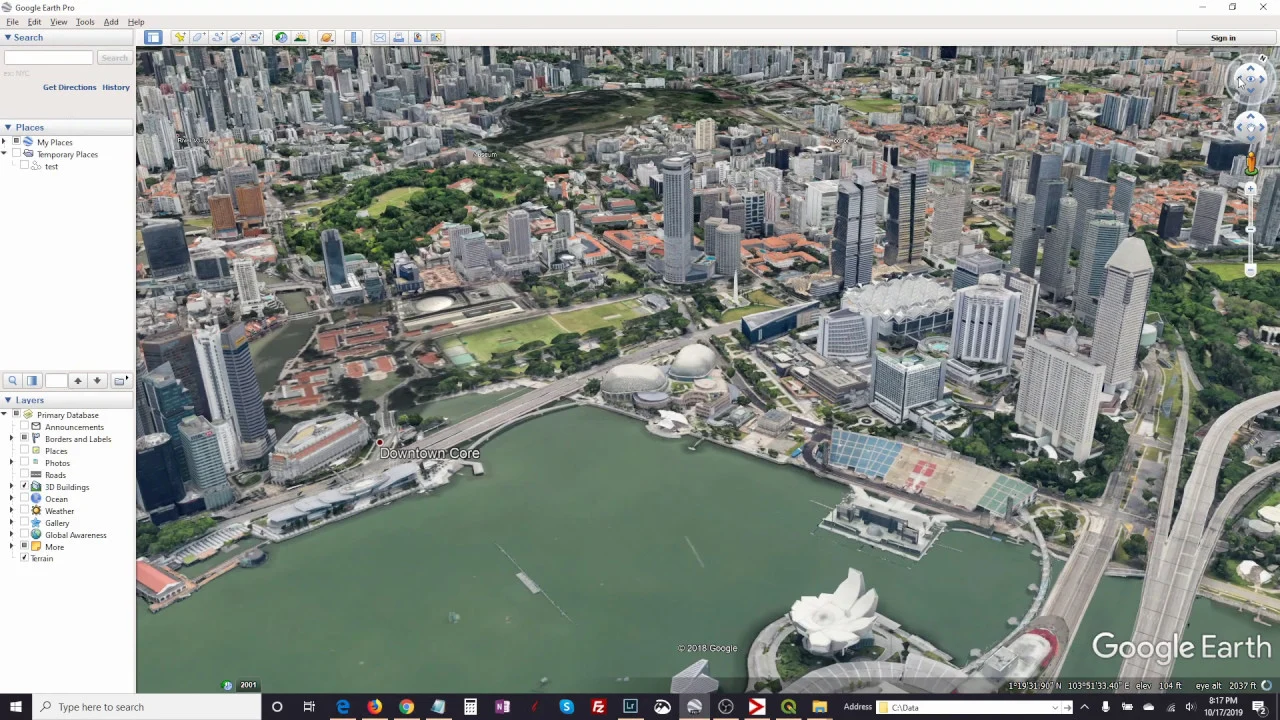This screenshot has height=720, width=1280.
Task: Move the selected place down with the arrow
Action: coord(97,381)
